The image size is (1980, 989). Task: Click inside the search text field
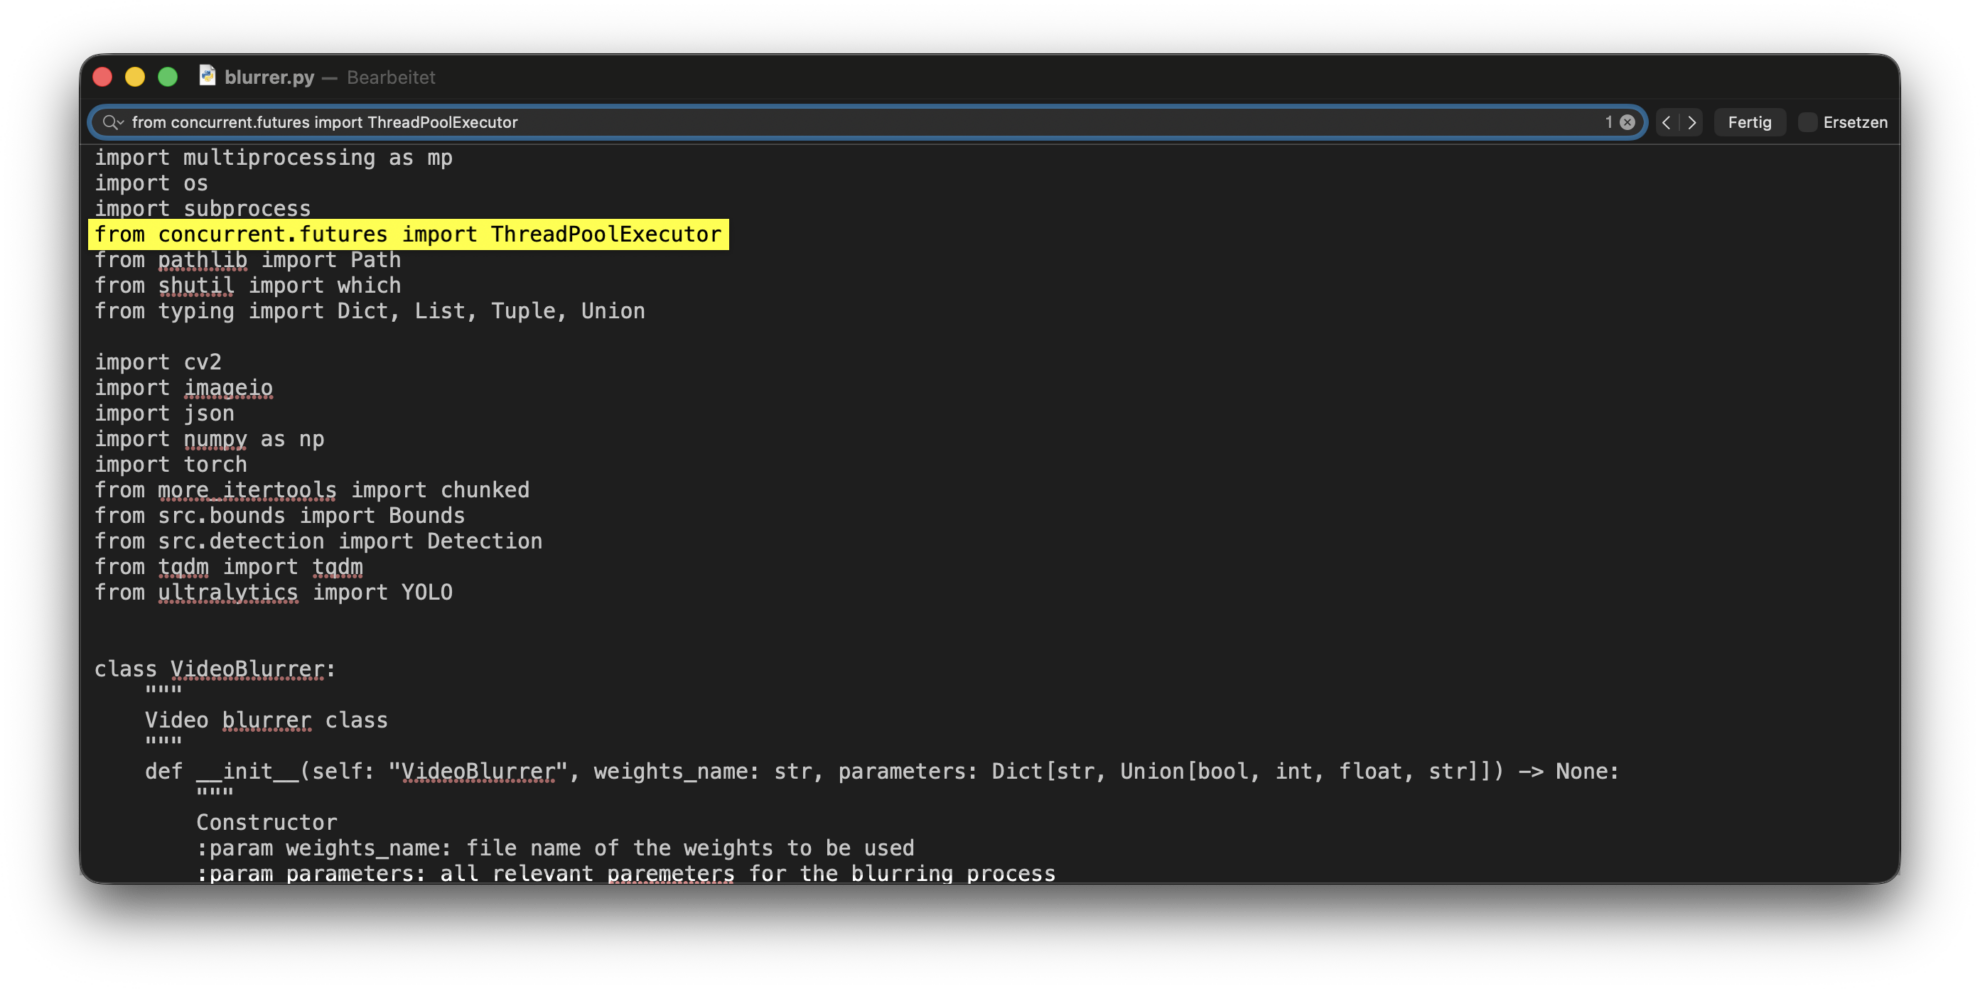point(860,122)
